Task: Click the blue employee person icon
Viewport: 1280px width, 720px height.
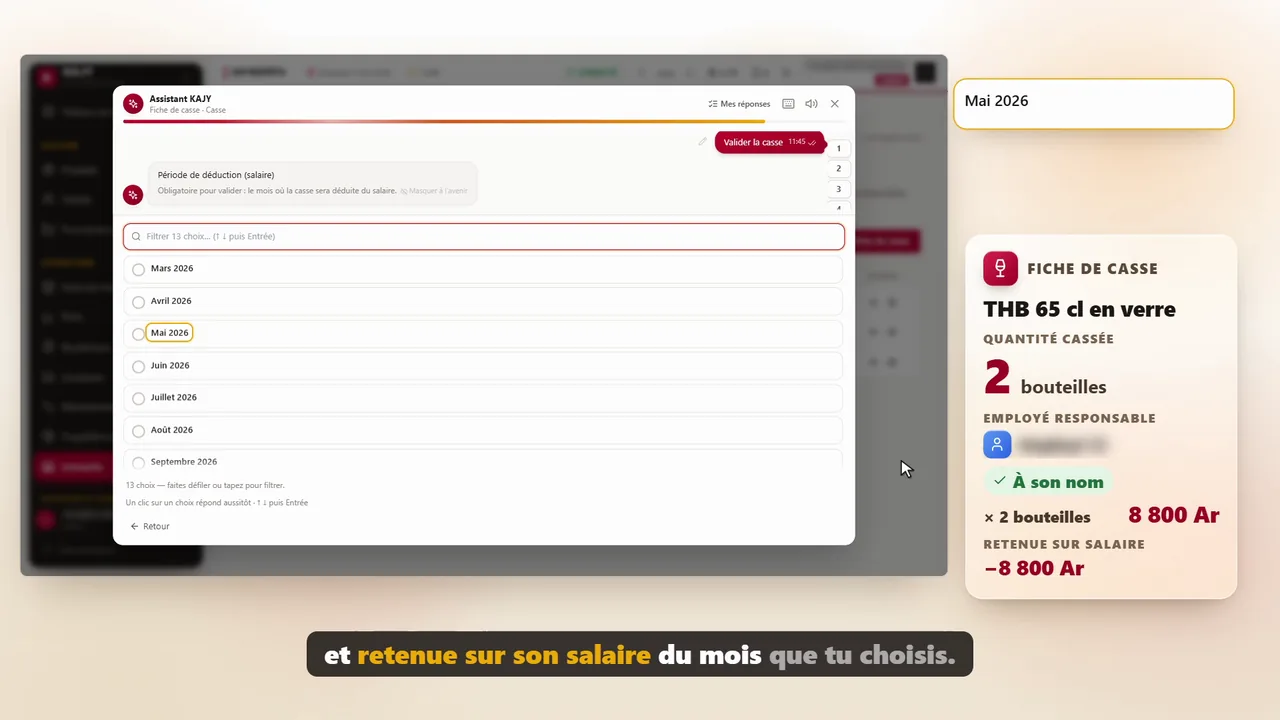Action: (x=997, y=445)
